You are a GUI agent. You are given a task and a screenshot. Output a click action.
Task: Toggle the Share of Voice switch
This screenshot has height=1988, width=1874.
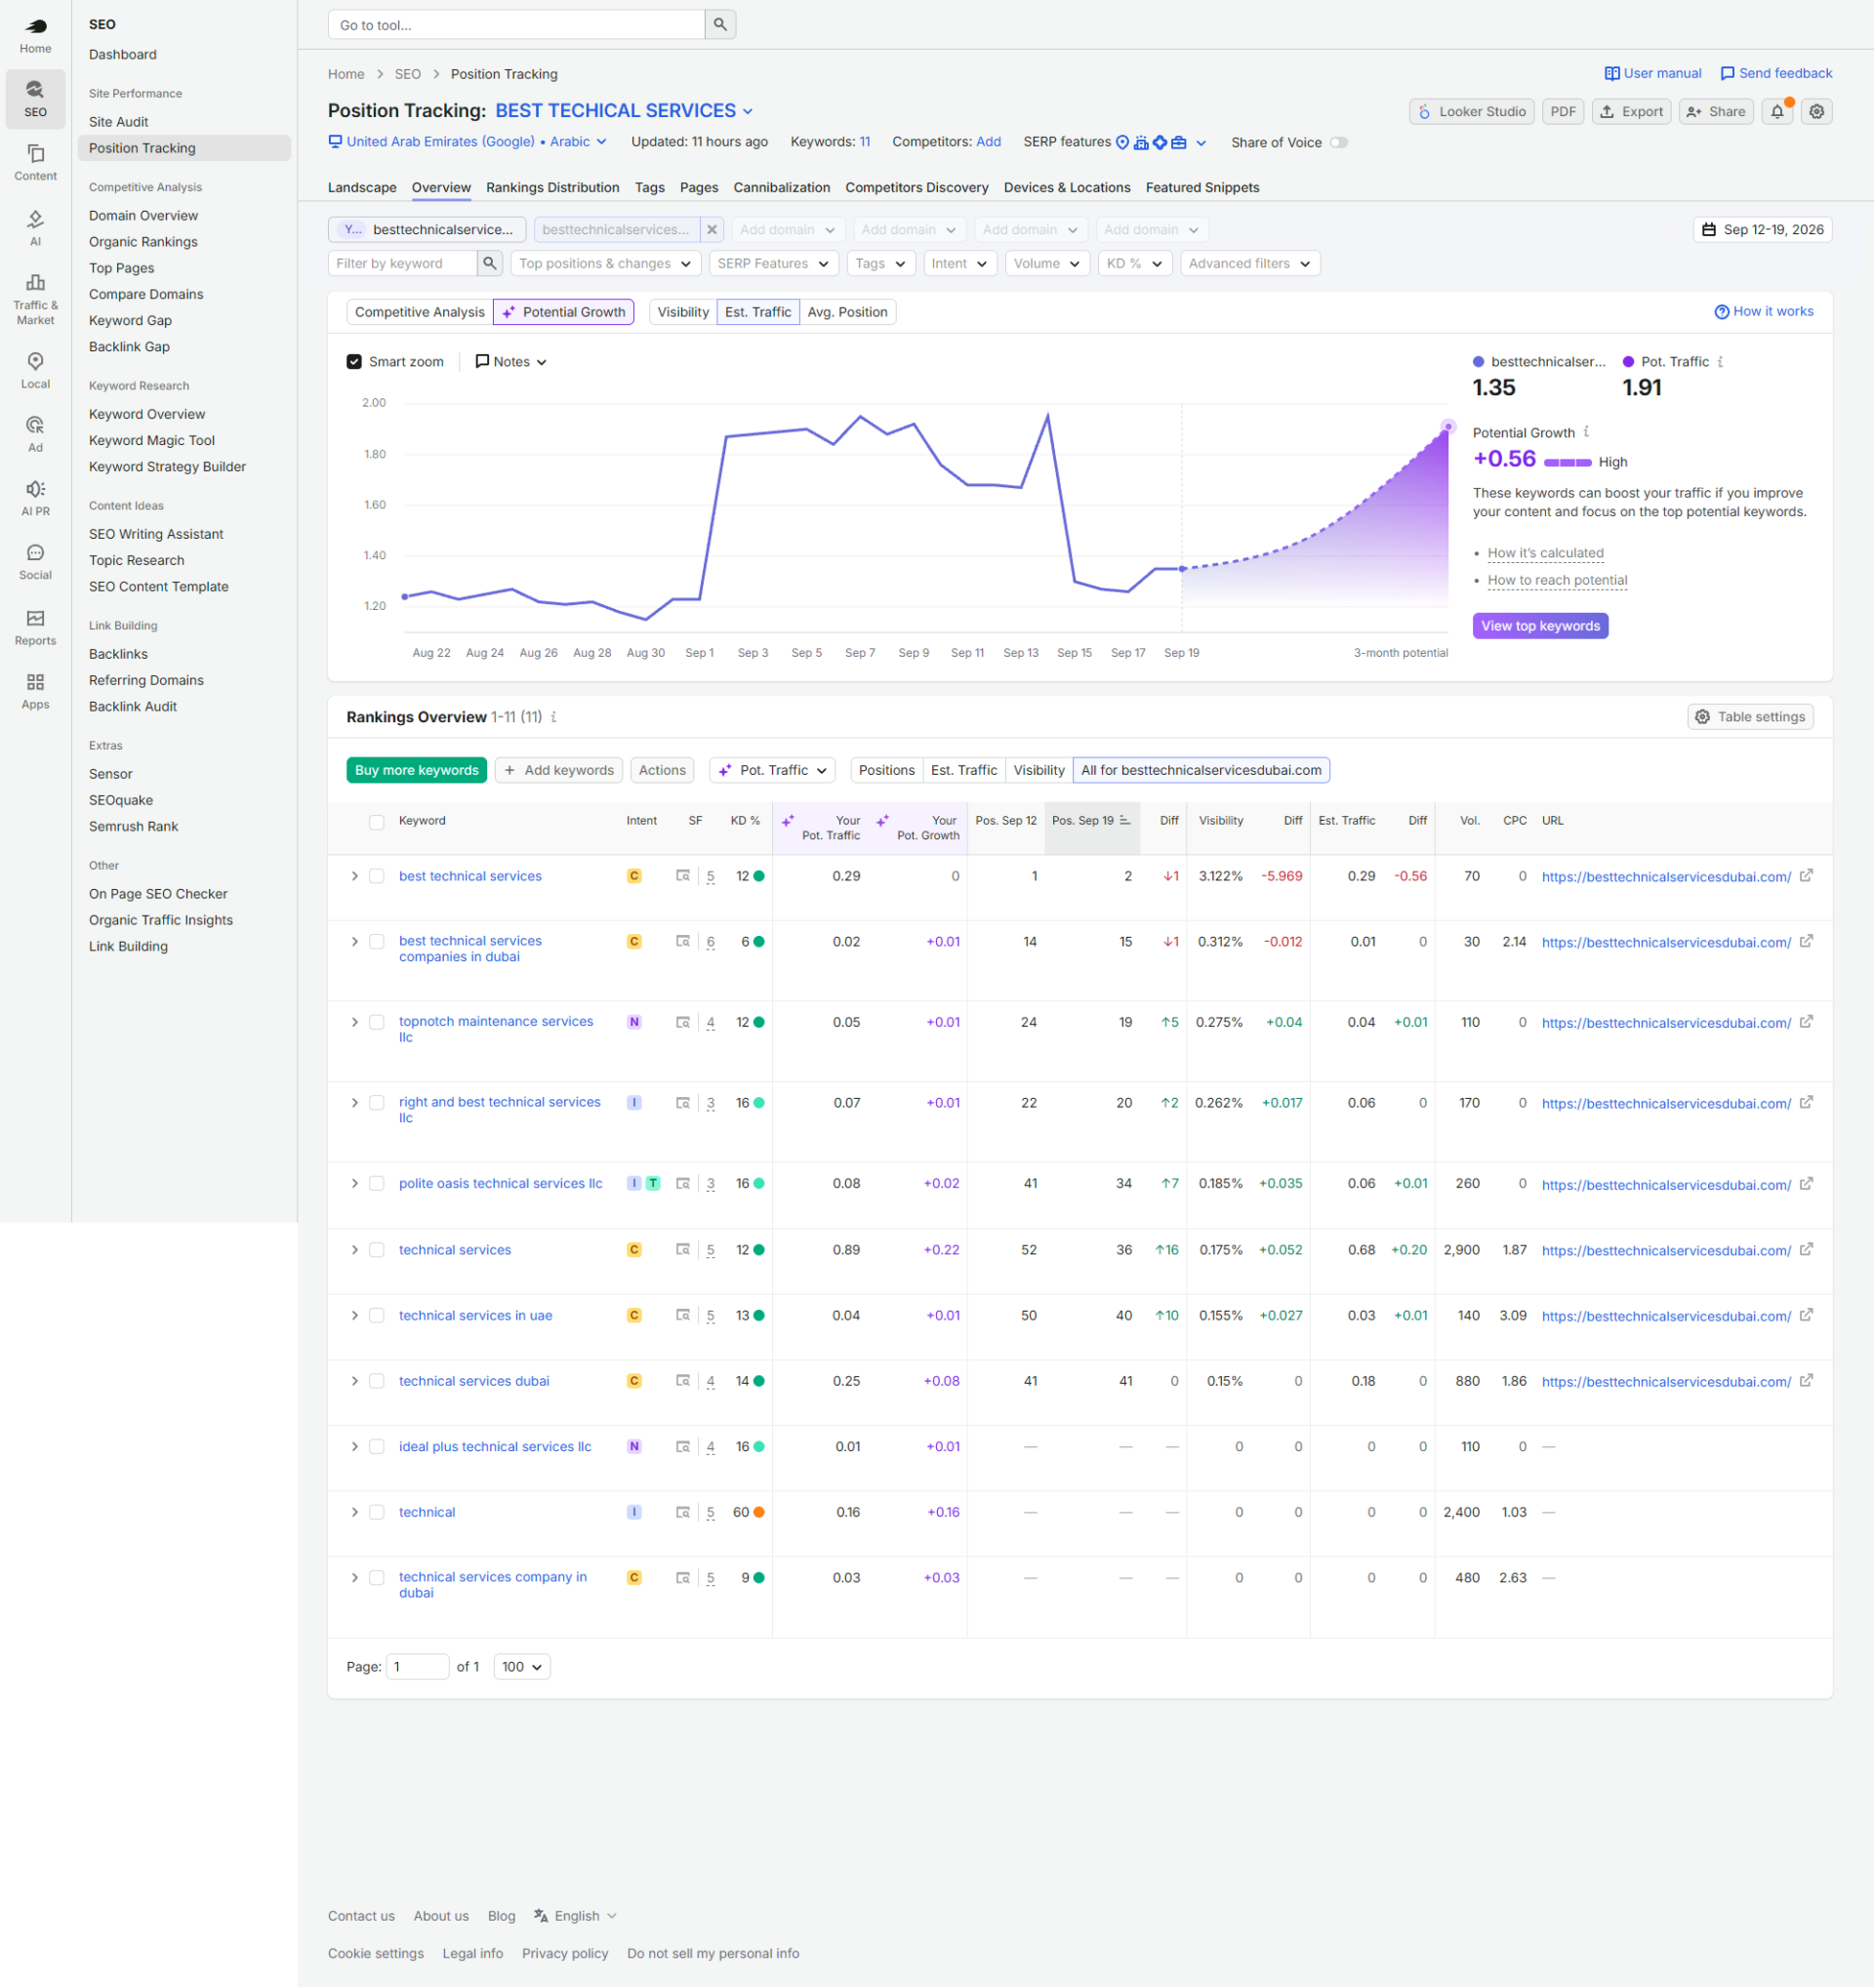[1338, 143]
